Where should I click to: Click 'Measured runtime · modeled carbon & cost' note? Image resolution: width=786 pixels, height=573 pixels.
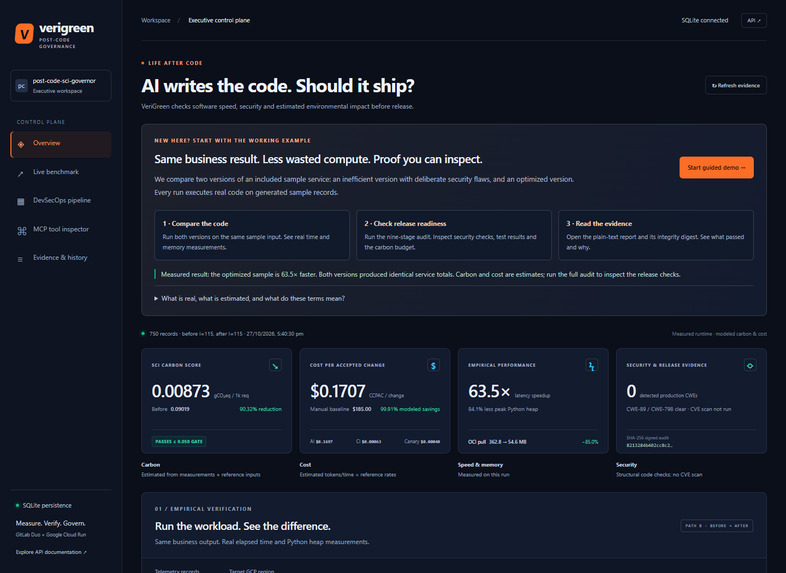(719, 334)
